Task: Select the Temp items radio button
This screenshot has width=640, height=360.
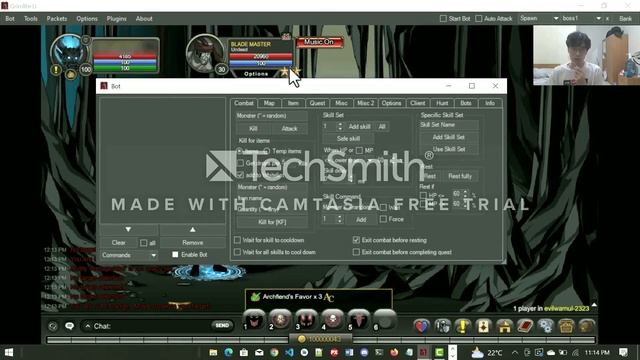Action: pos(267,151)
